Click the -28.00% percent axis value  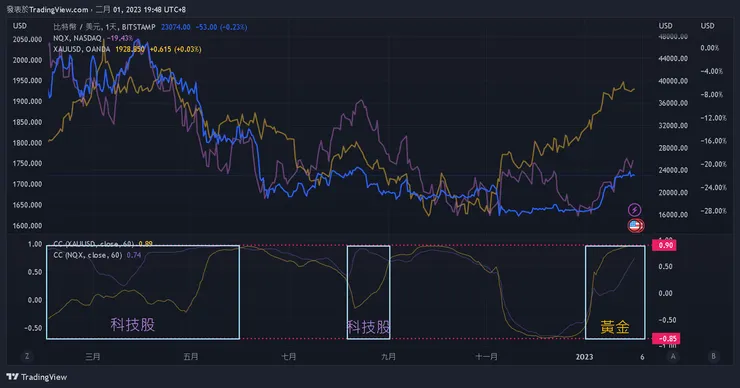[x=714, y=211]
